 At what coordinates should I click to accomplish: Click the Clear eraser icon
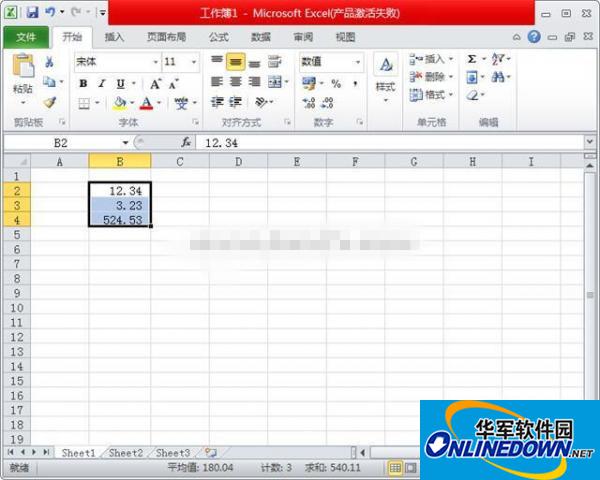(473, 95)
